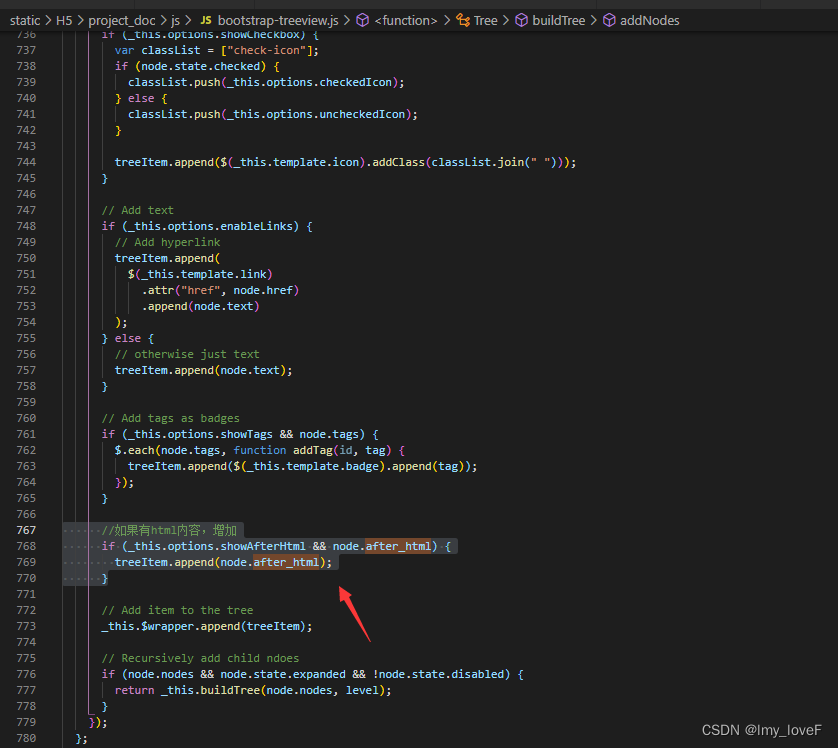This screenshot has height=748, width=838.
Task: Click '// Add item to the tree' comment
Action: tap(177, 610)
